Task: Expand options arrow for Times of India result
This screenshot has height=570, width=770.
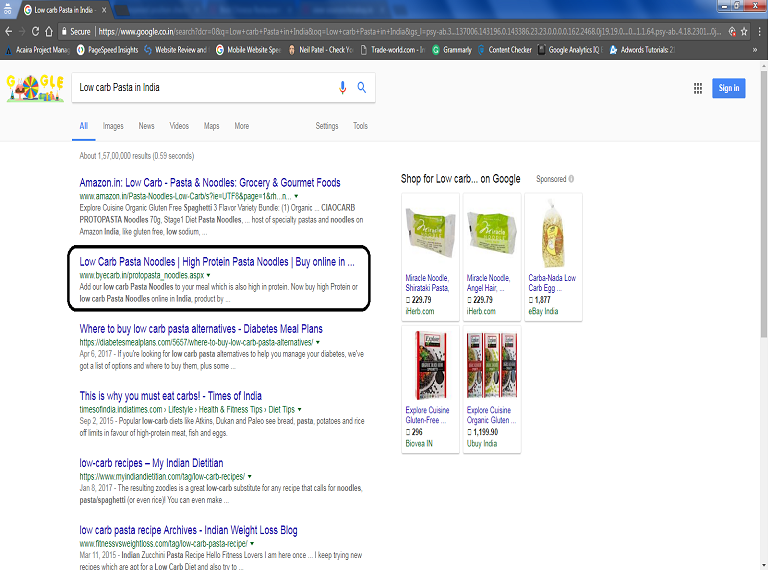Action: tap(300, 409)
